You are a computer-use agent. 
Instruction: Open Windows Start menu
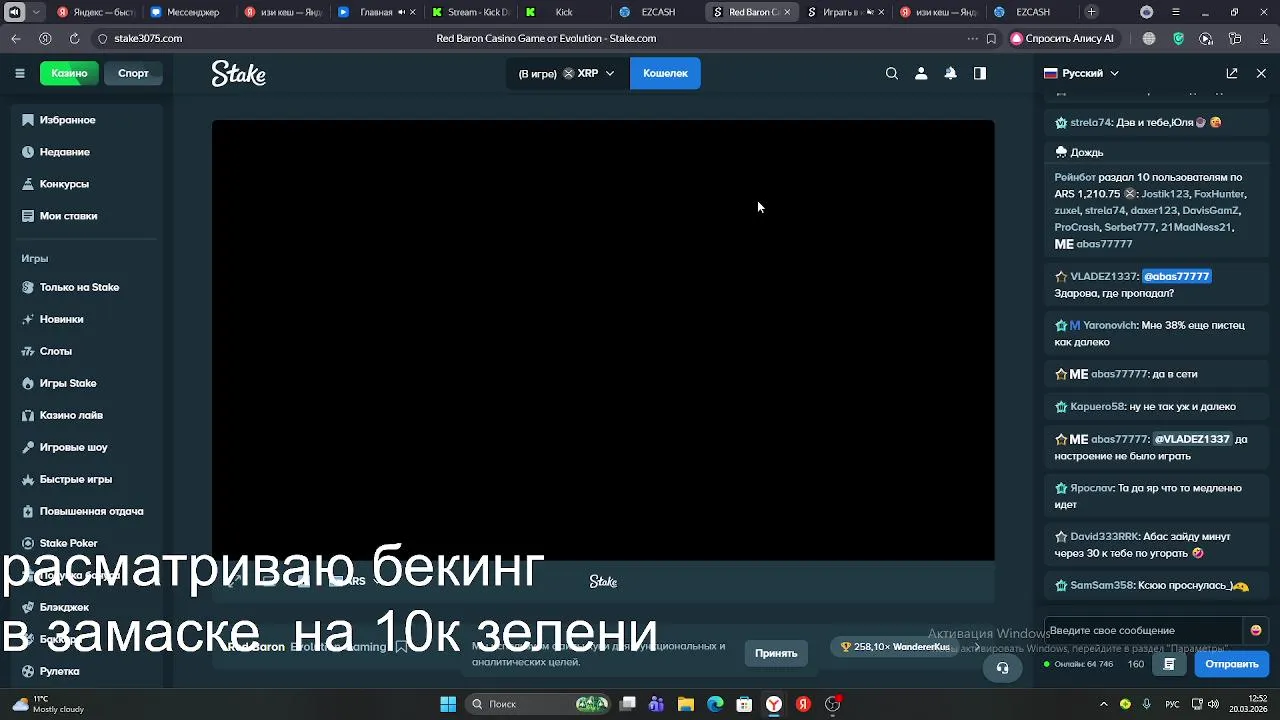pyautogui.click(x=448, y=704)
